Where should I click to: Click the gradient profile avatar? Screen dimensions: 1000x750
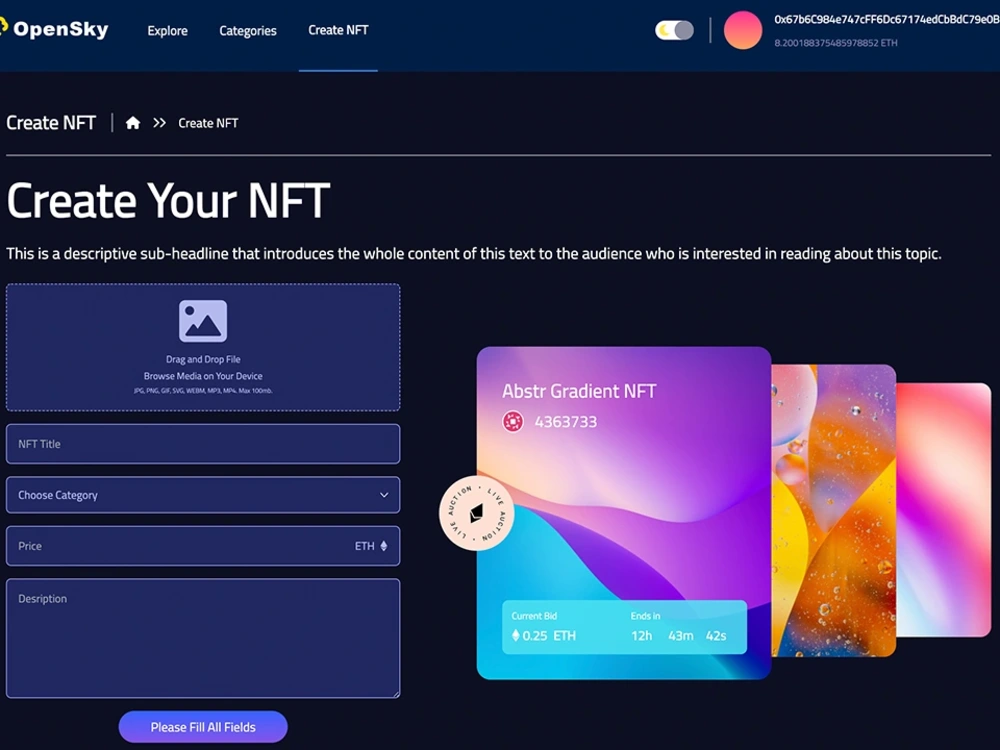click(x=742, y=30)
